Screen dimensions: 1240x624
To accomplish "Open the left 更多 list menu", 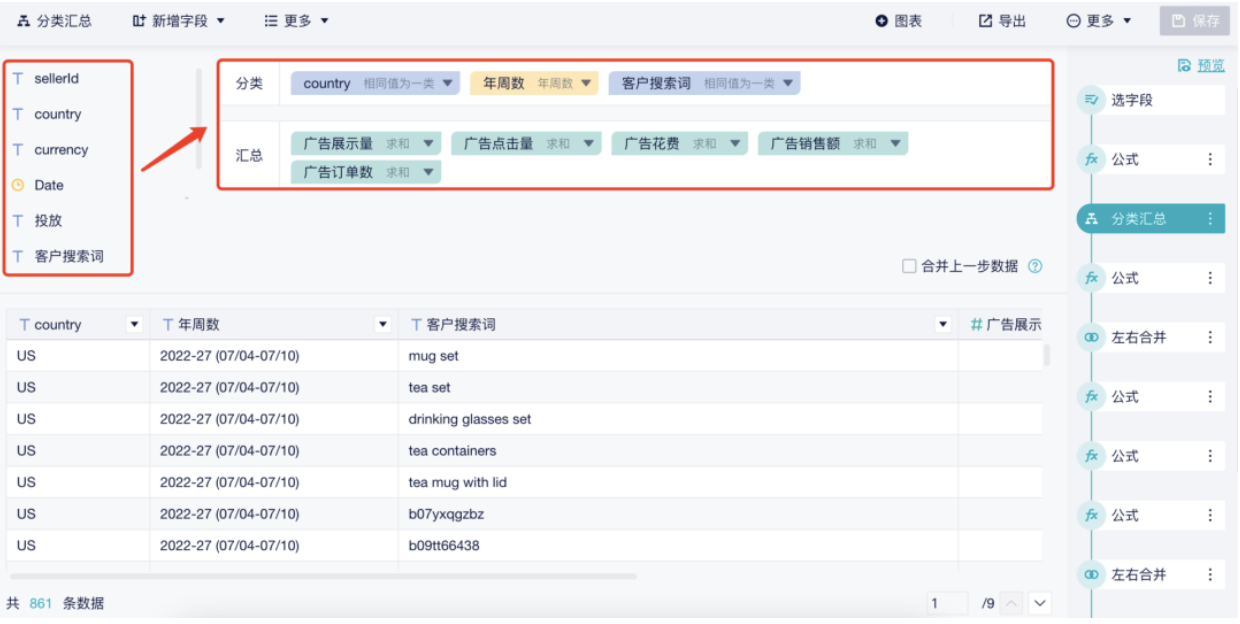I will click(297, 21).
